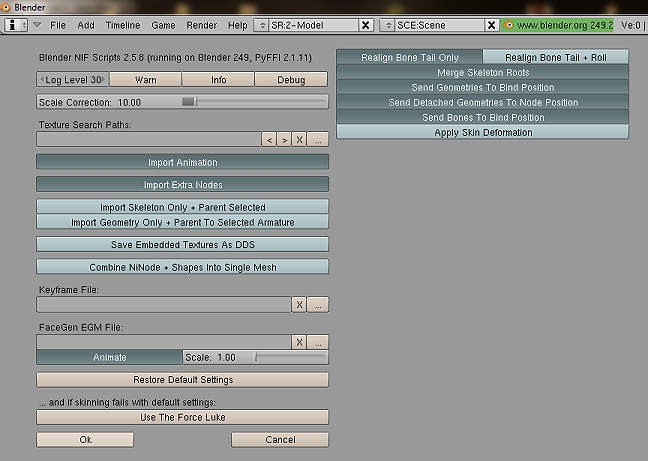Toggle Import Geometry Only + Parent To Armature
This screenshot has height=461, width=648.
coord(183,222)
